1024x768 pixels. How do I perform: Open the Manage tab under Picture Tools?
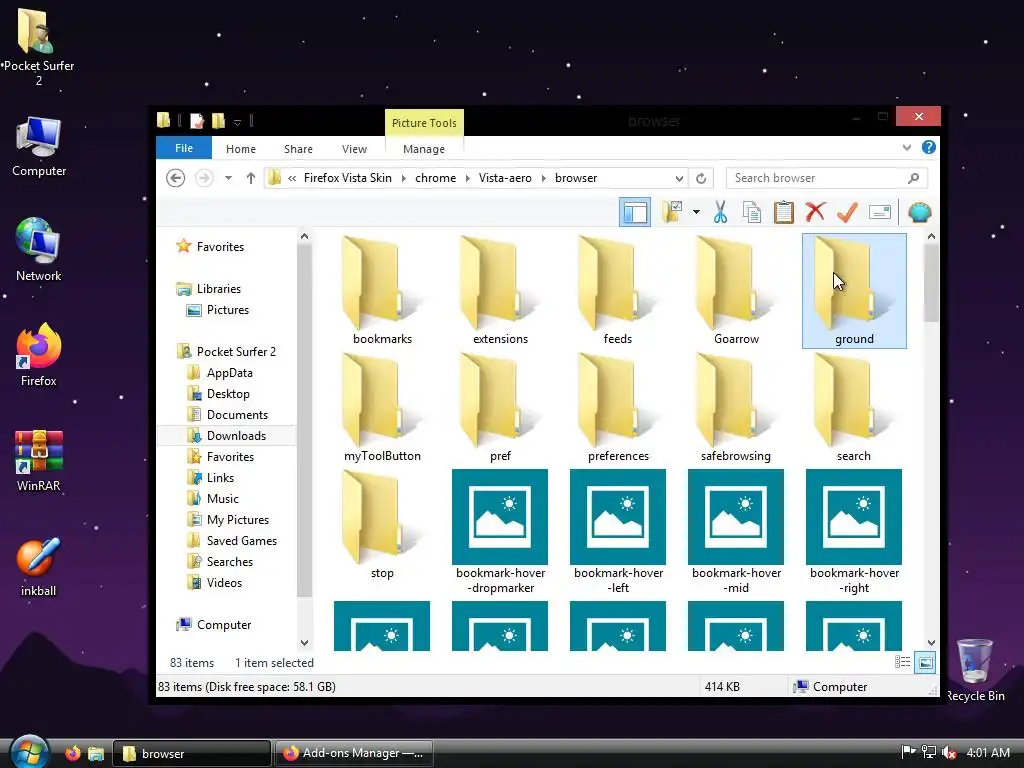[x=424, y=149]
